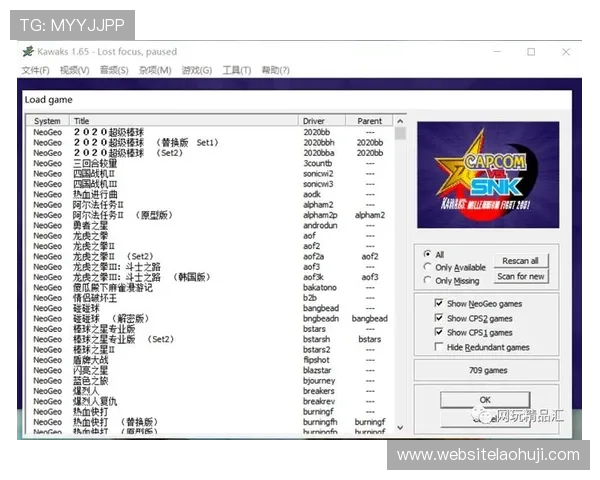Screen dimensions: 600x480
Task: Select the game row with driver bstarsh
Action: pyautogui.click(x=210, y=339)
